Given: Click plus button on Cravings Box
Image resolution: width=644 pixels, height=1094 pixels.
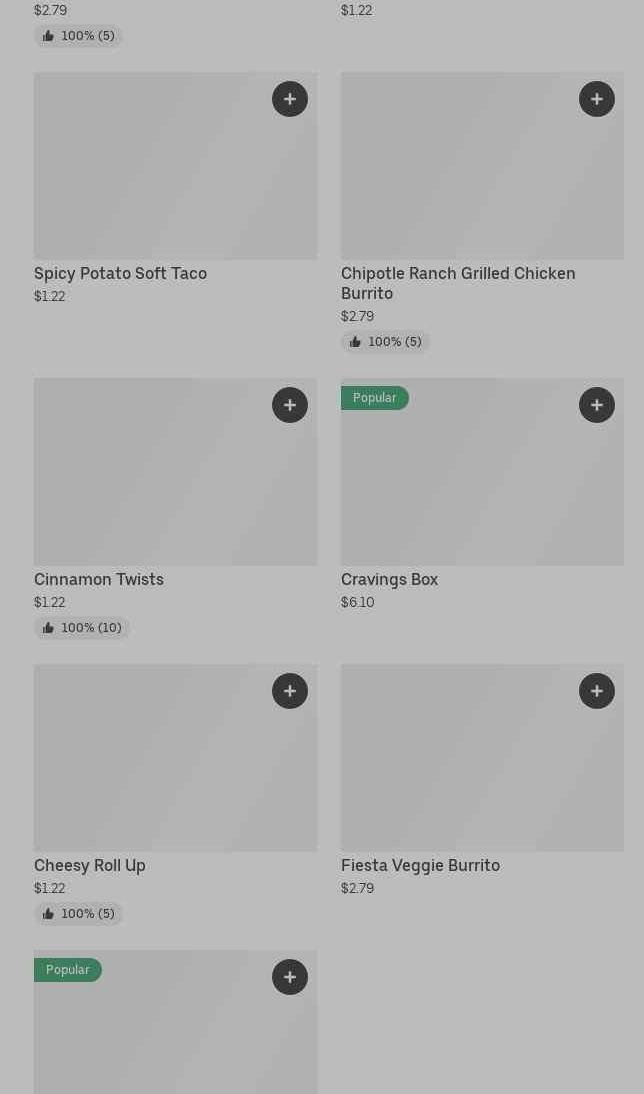Looking at the screenshot, I should (x=597, y=405).
